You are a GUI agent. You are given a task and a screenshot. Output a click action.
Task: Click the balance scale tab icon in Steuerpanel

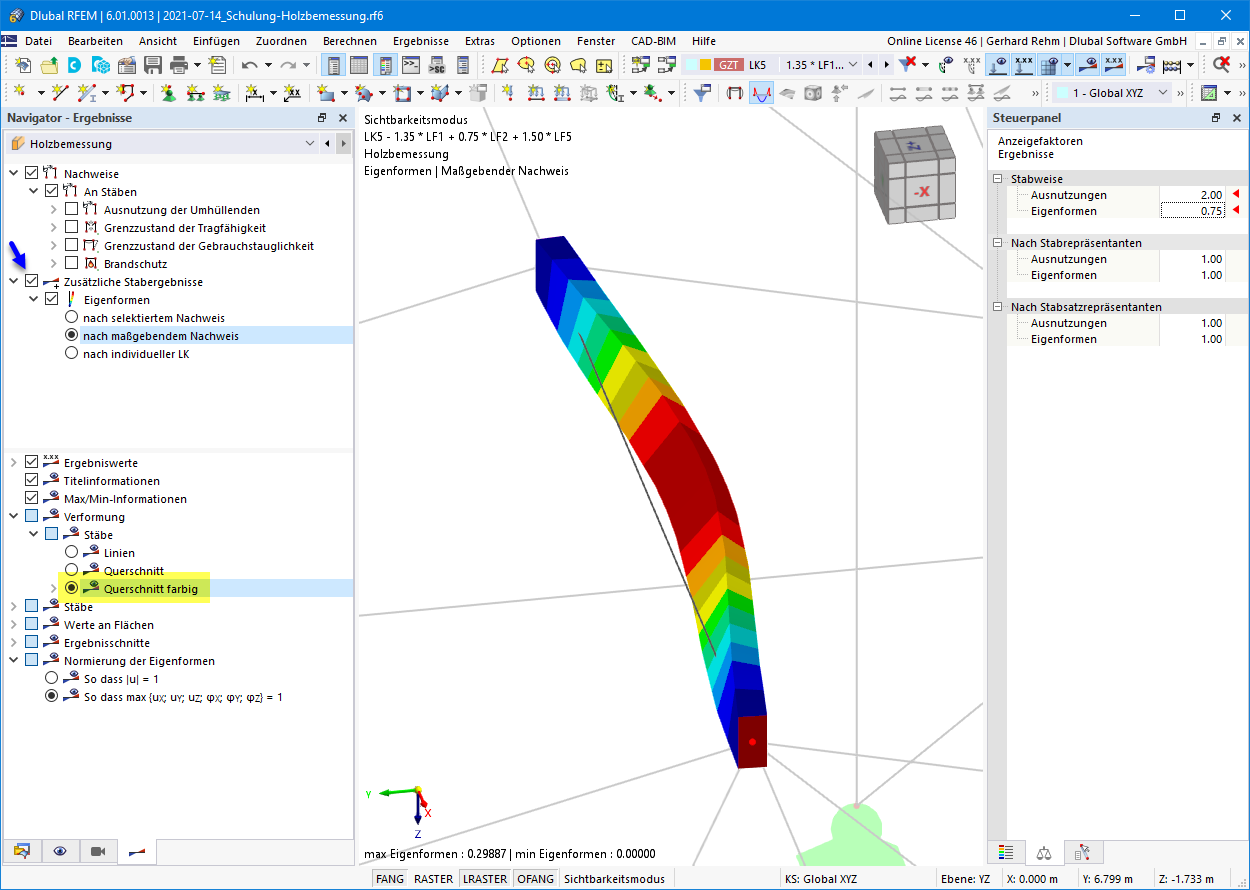click(1044, 852)
